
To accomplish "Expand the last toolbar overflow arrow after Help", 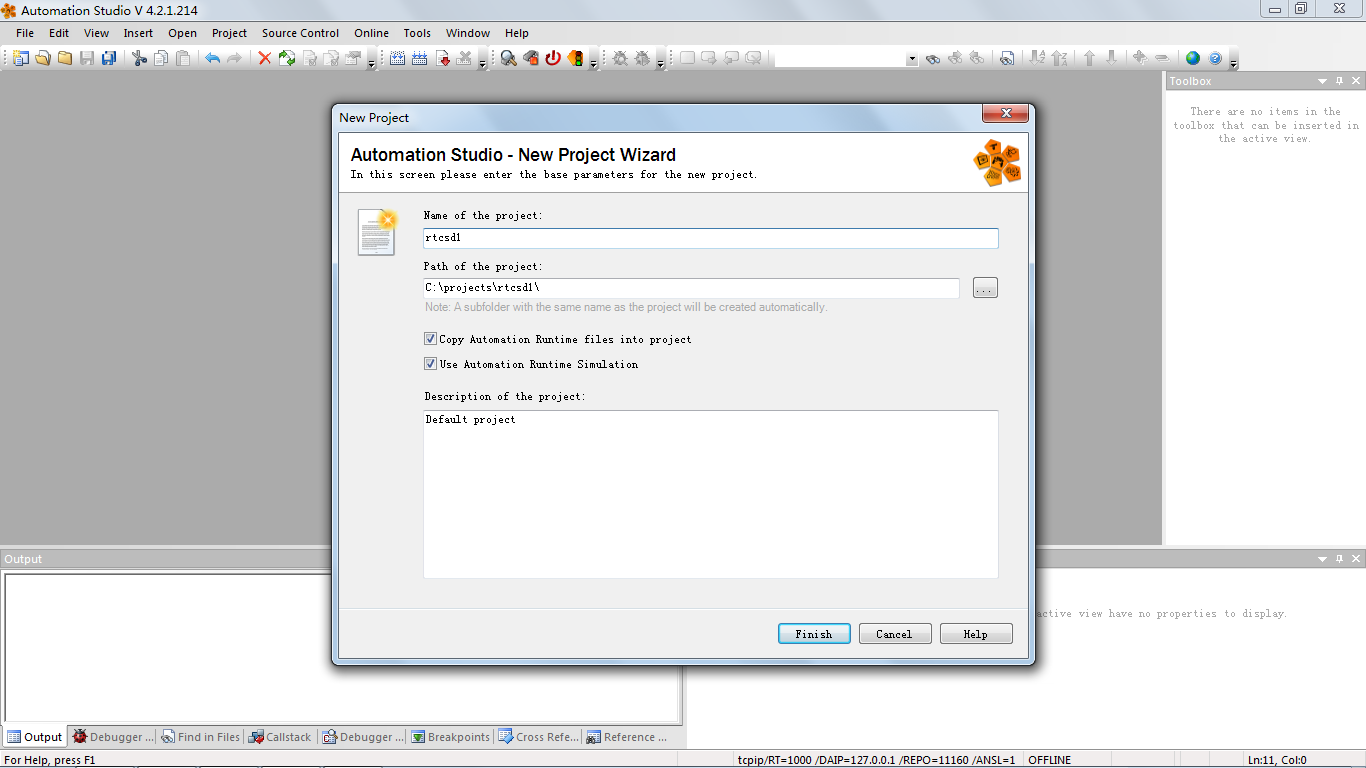I will point(1233,62).
